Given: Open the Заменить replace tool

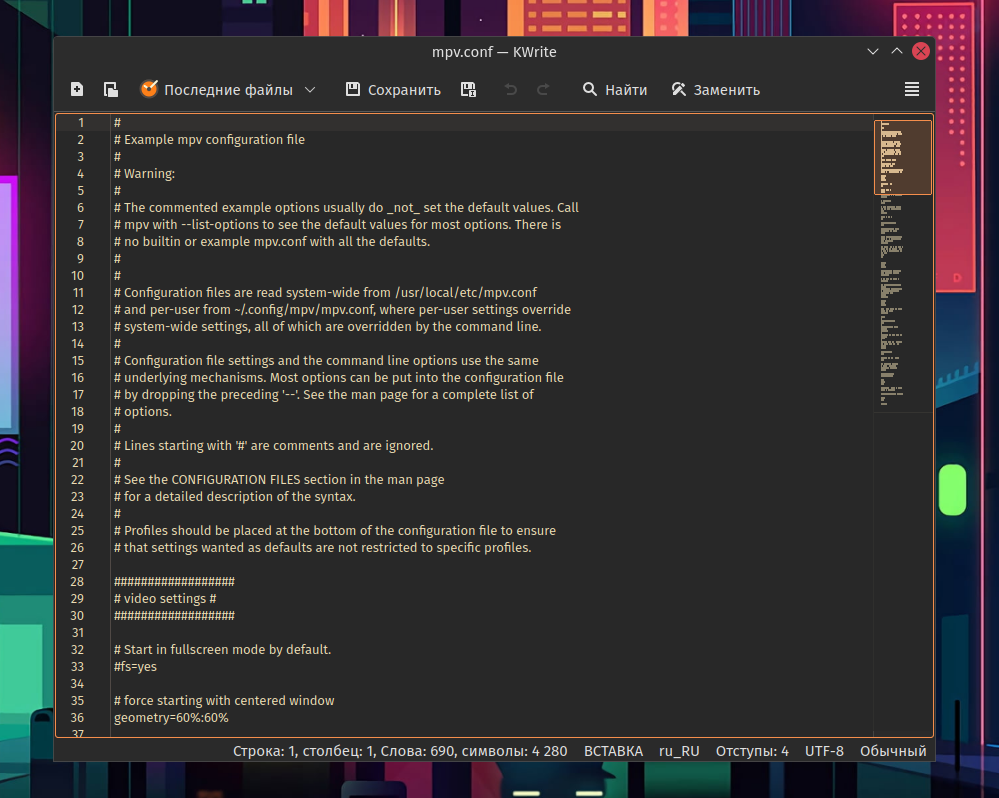Looking at the screenshot, I should pyautogui.click(x=715, y=90).
